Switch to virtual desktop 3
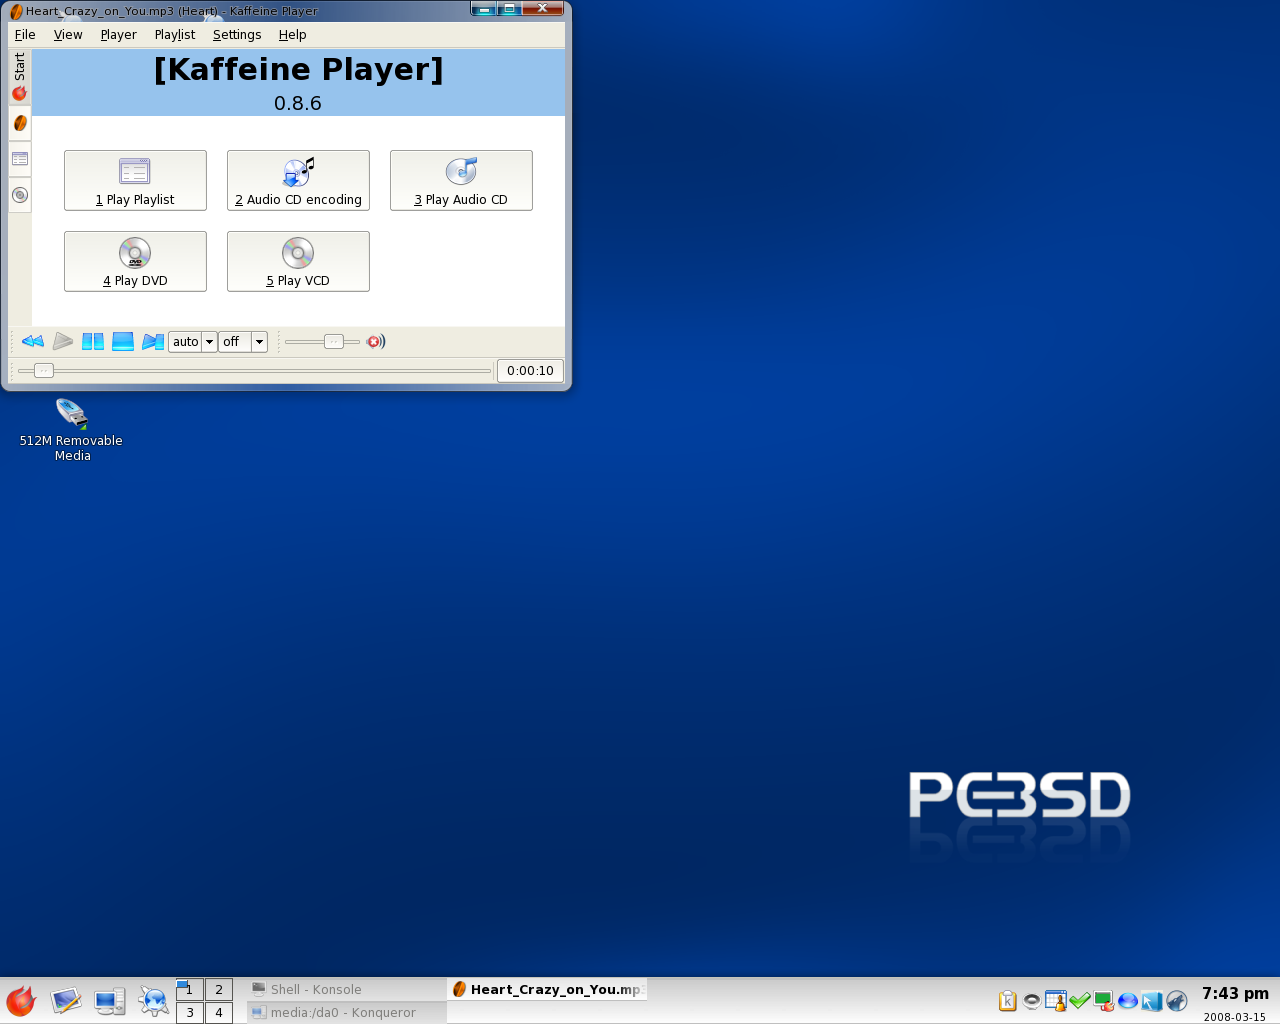This screenshot has width=1280, height=1024. coord(190,1013)
